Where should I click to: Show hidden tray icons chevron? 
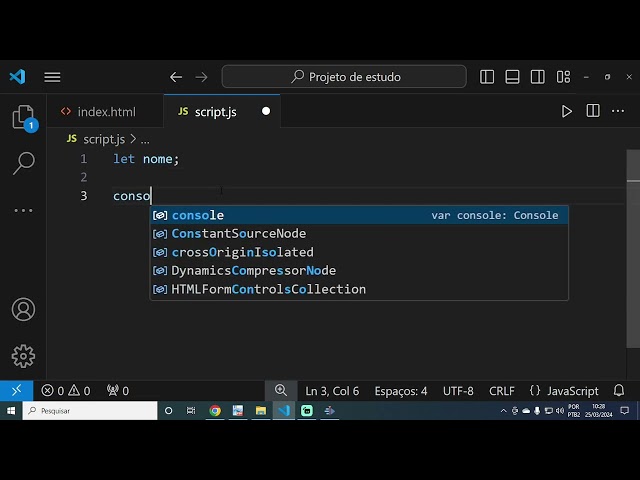click(x=503, y=411)
